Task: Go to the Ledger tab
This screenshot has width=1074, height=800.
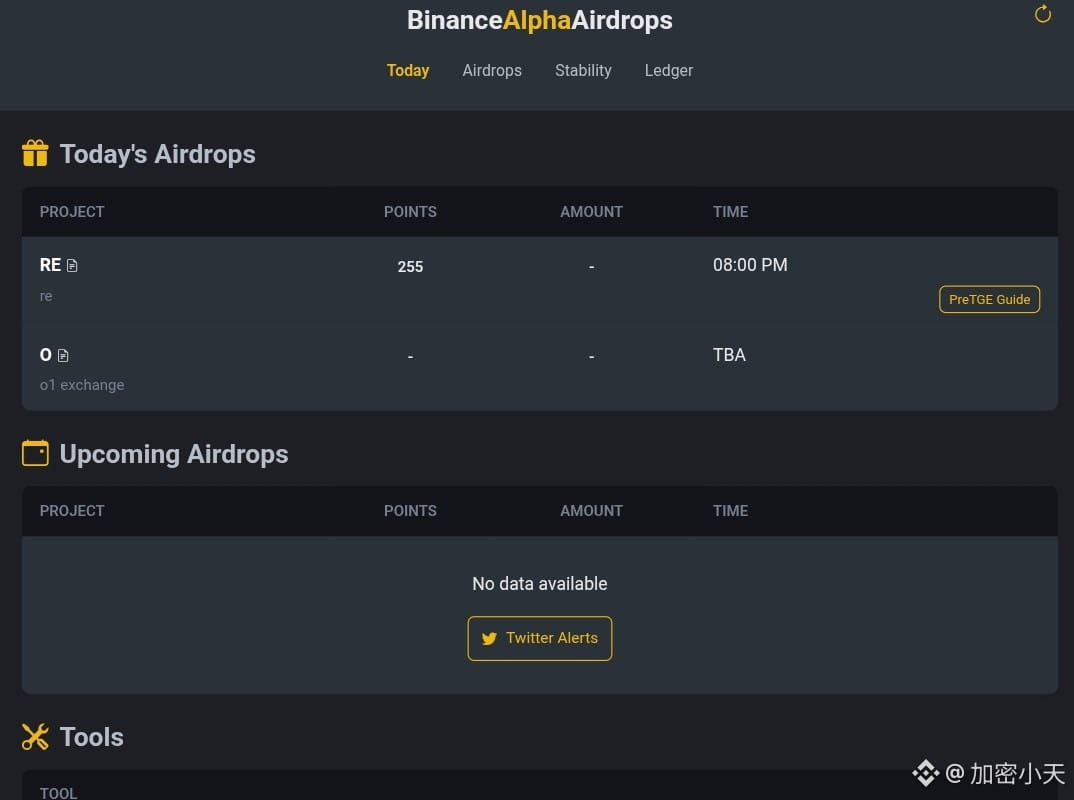Action: point(669,71)
